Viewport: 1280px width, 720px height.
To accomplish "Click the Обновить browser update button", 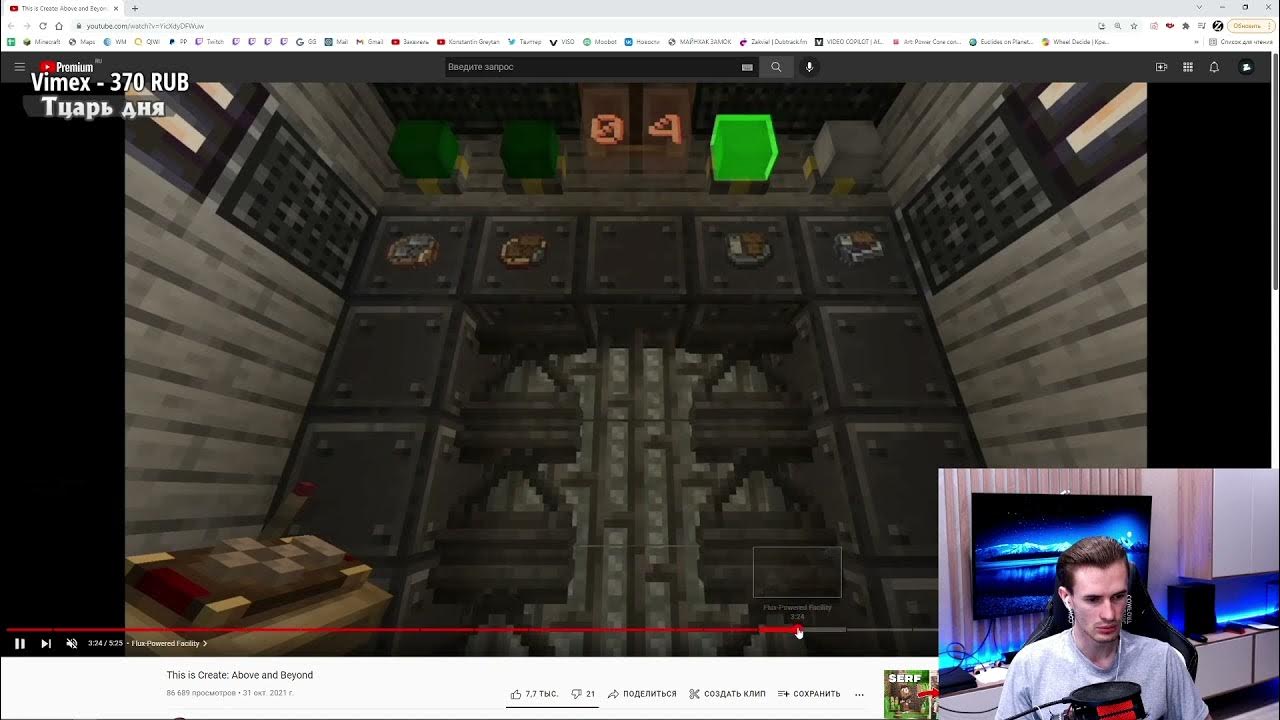I will [1251, 26].
